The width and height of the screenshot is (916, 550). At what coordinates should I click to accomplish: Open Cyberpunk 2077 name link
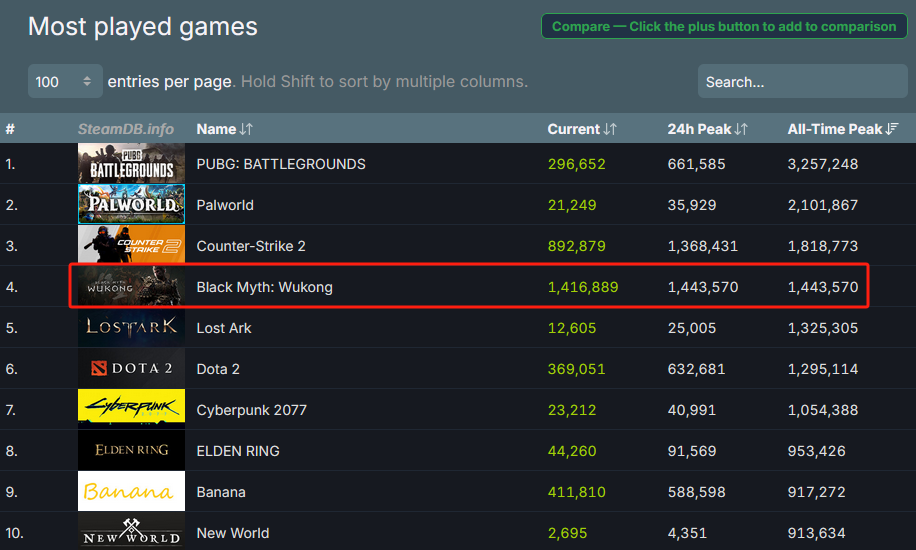[x=252, y=410]
